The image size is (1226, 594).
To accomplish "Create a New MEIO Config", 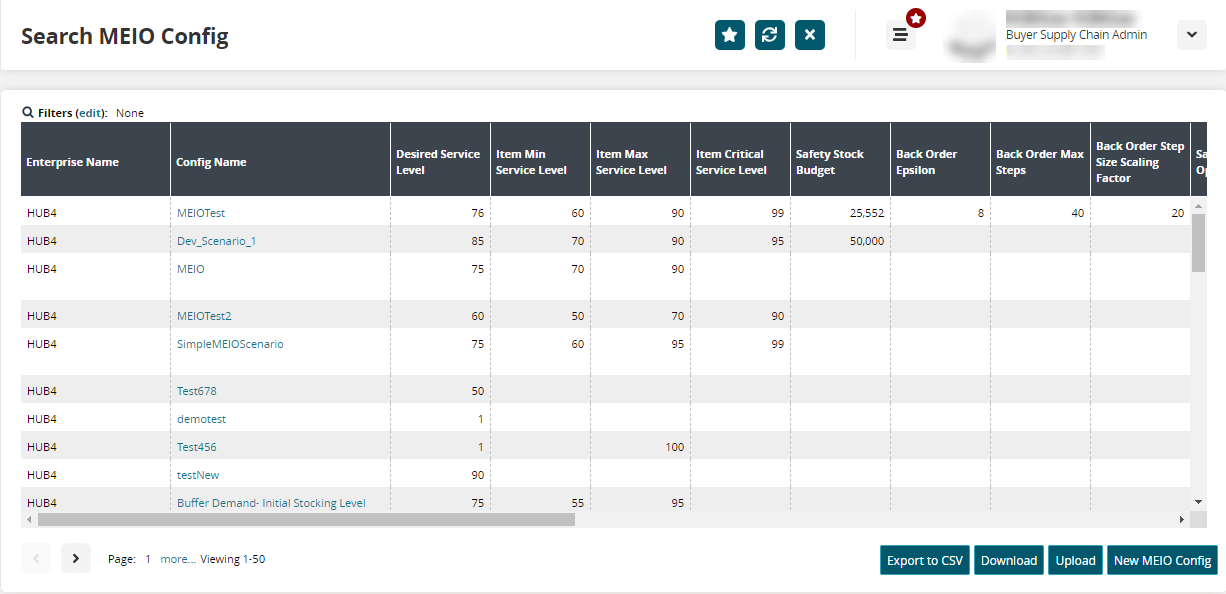I will (x=1162, y=560).
